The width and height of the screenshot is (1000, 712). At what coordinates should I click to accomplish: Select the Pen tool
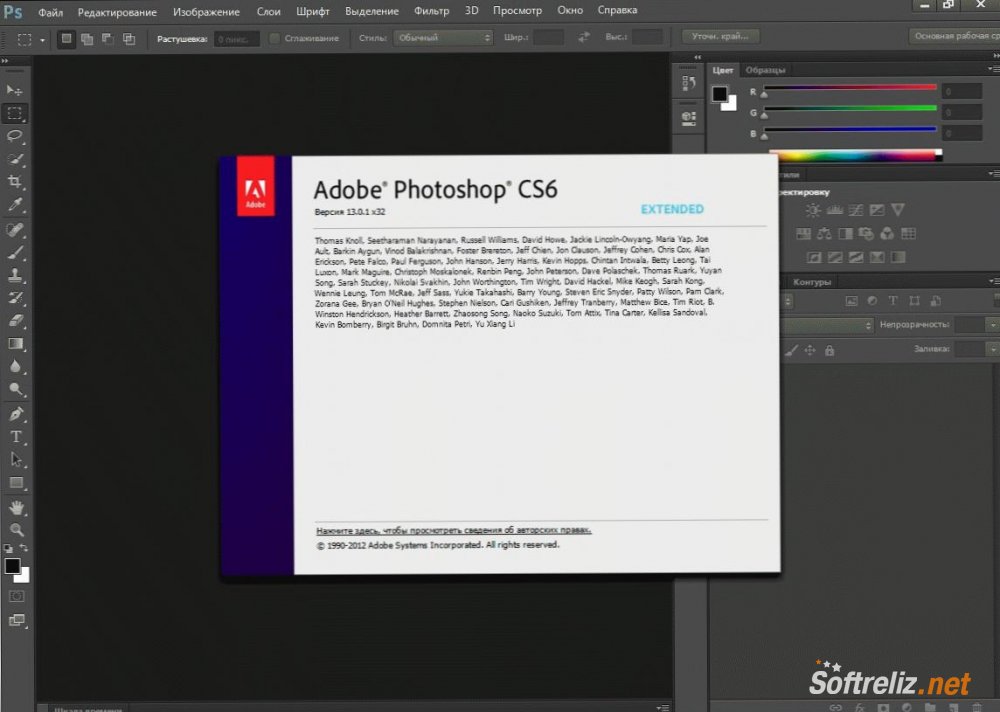coord(16,414)
